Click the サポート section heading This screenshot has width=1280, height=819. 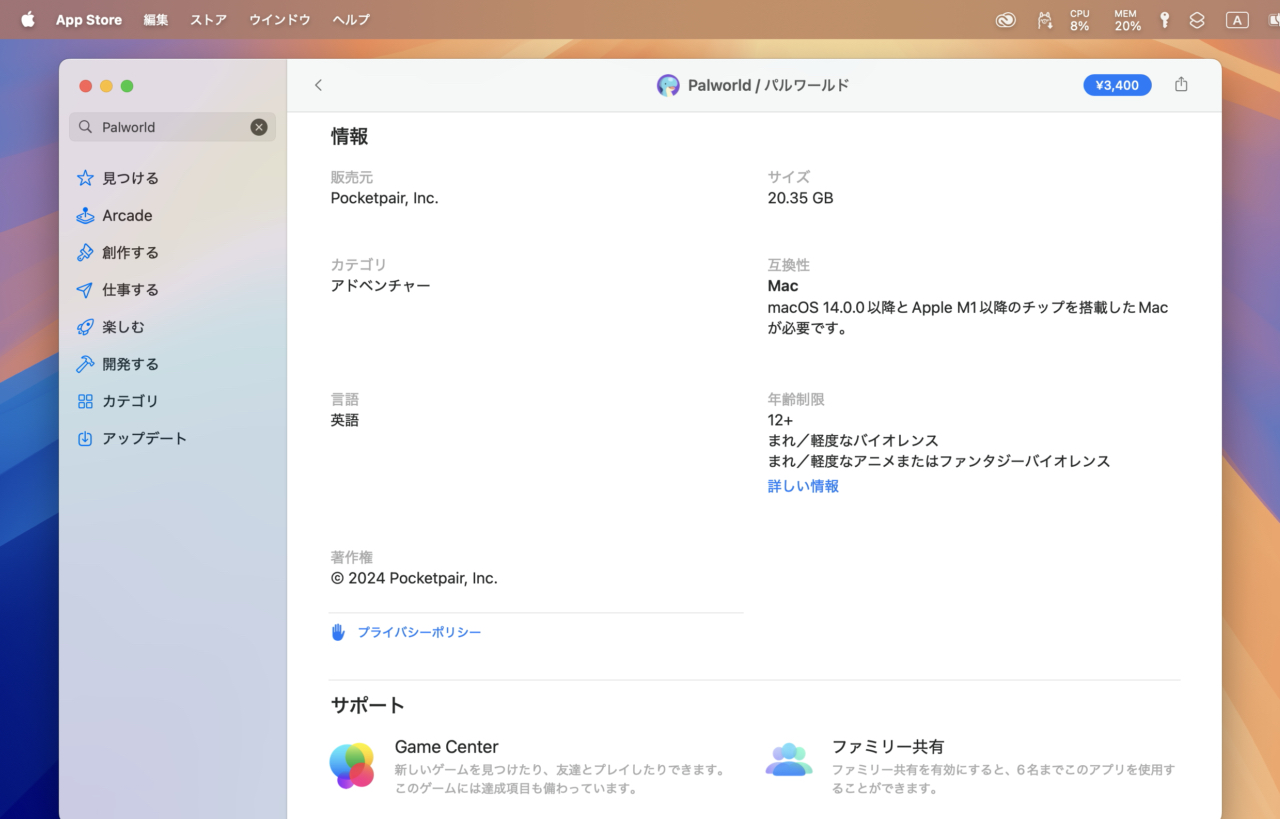pyautogui.click(x=368, y=705)
